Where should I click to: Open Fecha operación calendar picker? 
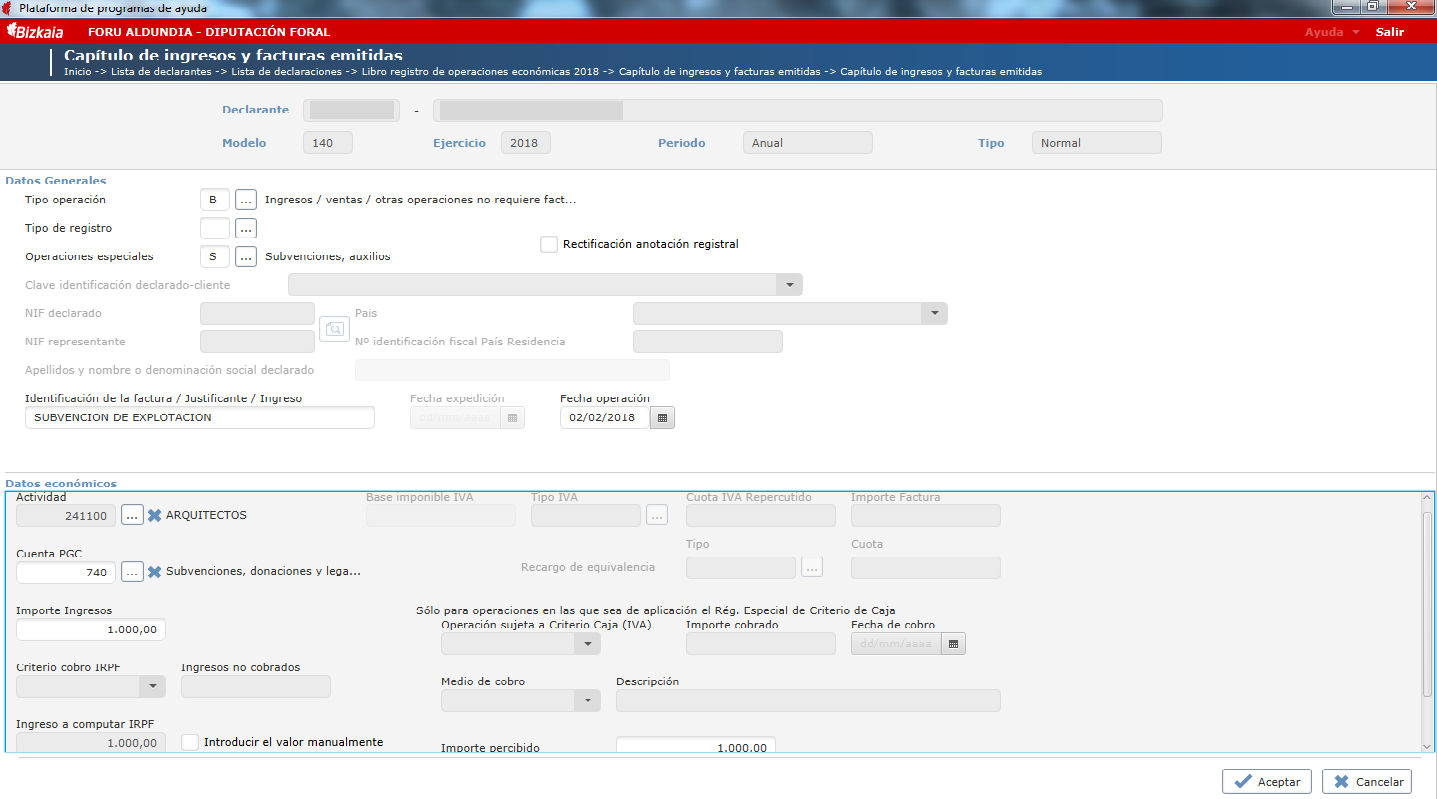click(662, 417)
